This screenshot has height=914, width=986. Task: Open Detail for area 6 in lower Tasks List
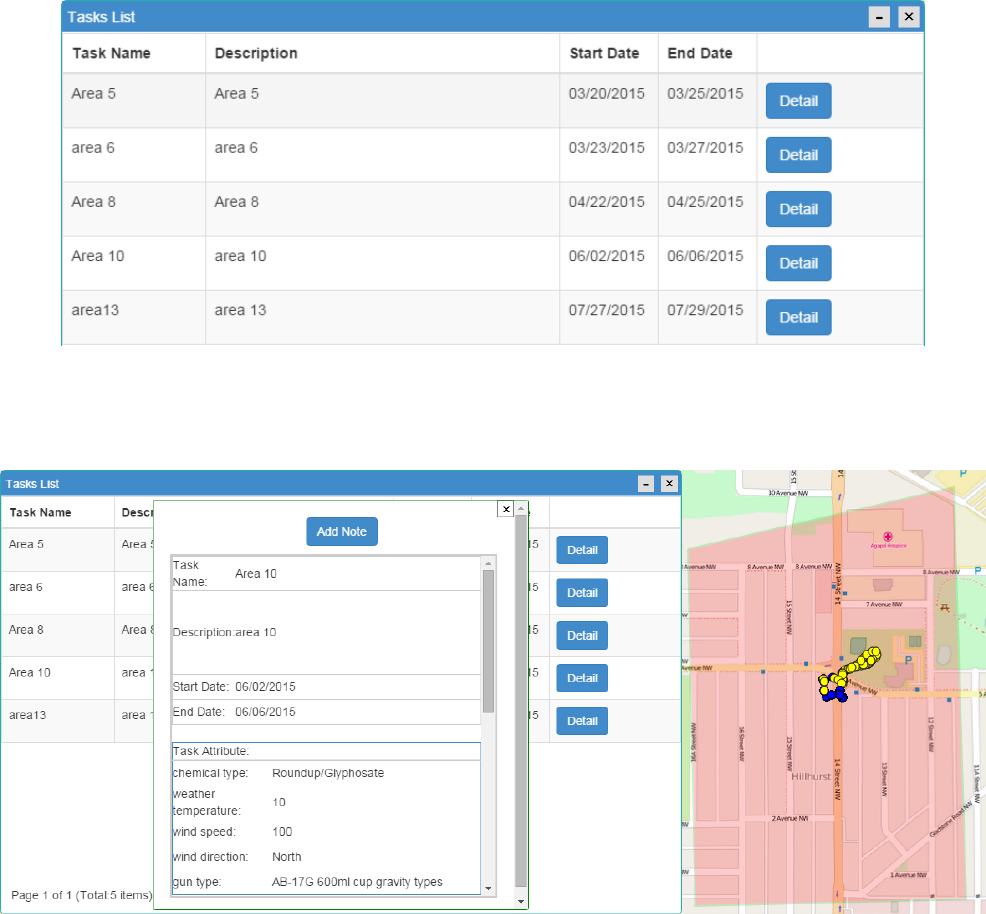582,593
